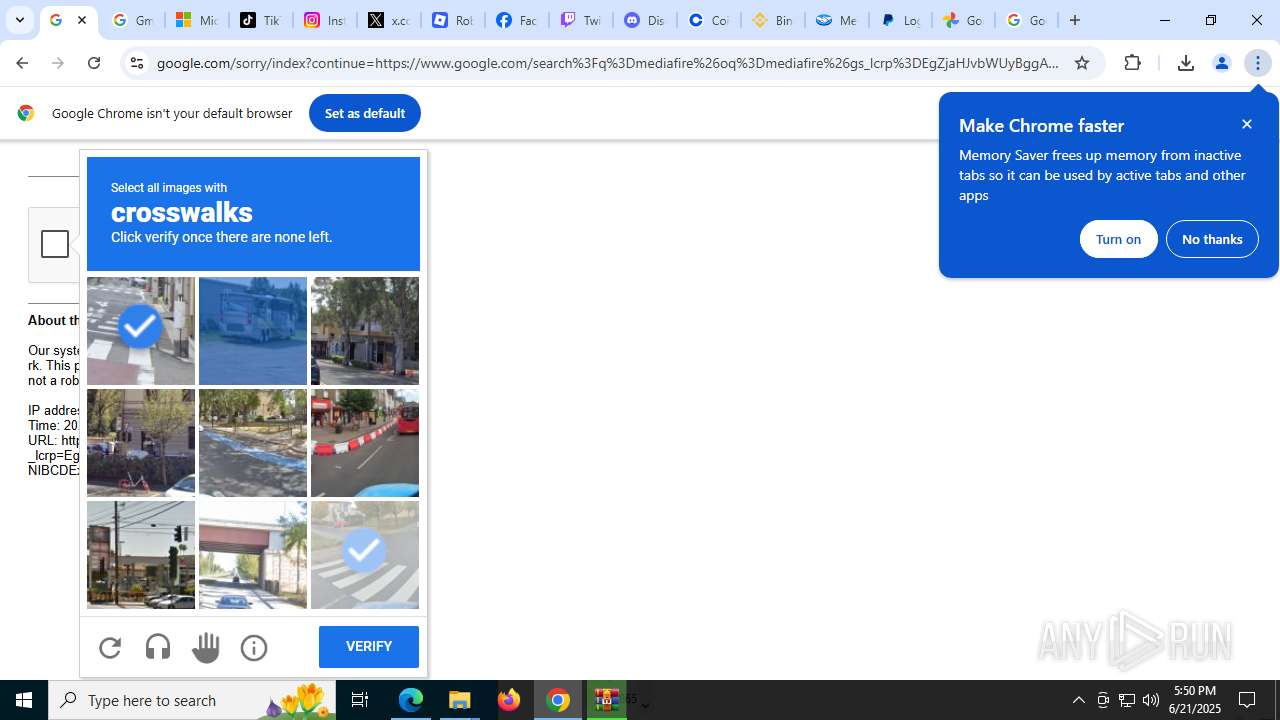Open the notifications action center
Screen dimensions: 1280x720
1248,700
